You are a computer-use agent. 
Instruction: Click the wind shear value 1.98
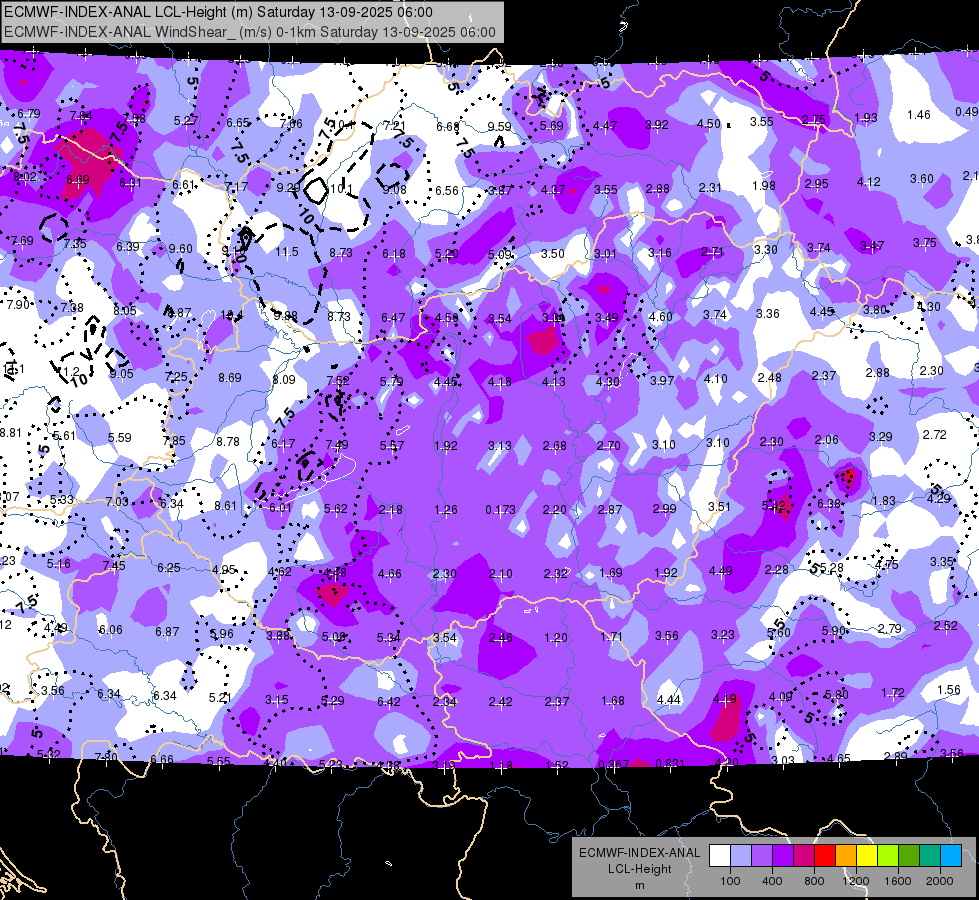[x=764, y=185]
